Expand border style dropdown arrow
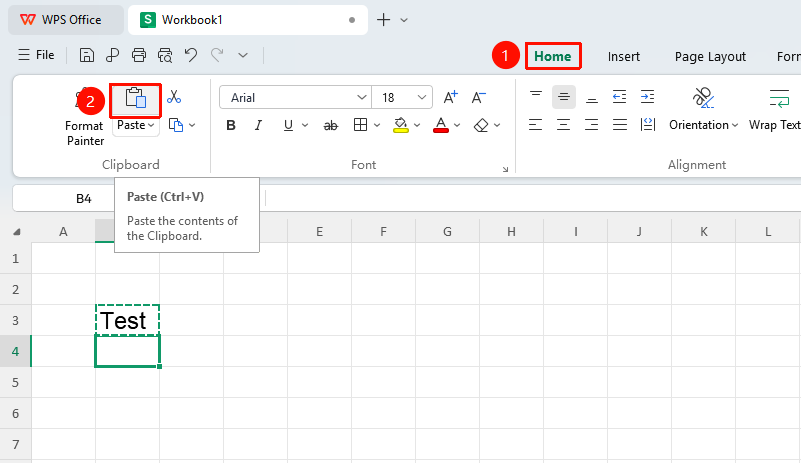The image size is (801, 463). click(x=377, y=125)
